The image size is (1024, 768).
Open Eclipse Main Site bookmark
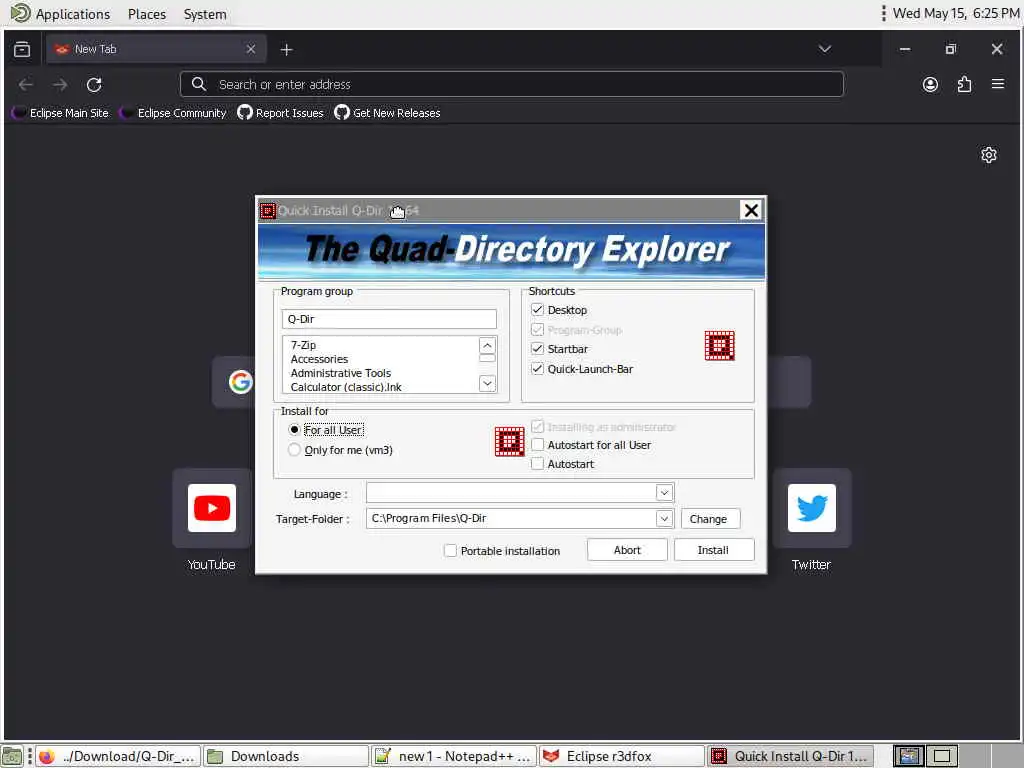(61, 113)
